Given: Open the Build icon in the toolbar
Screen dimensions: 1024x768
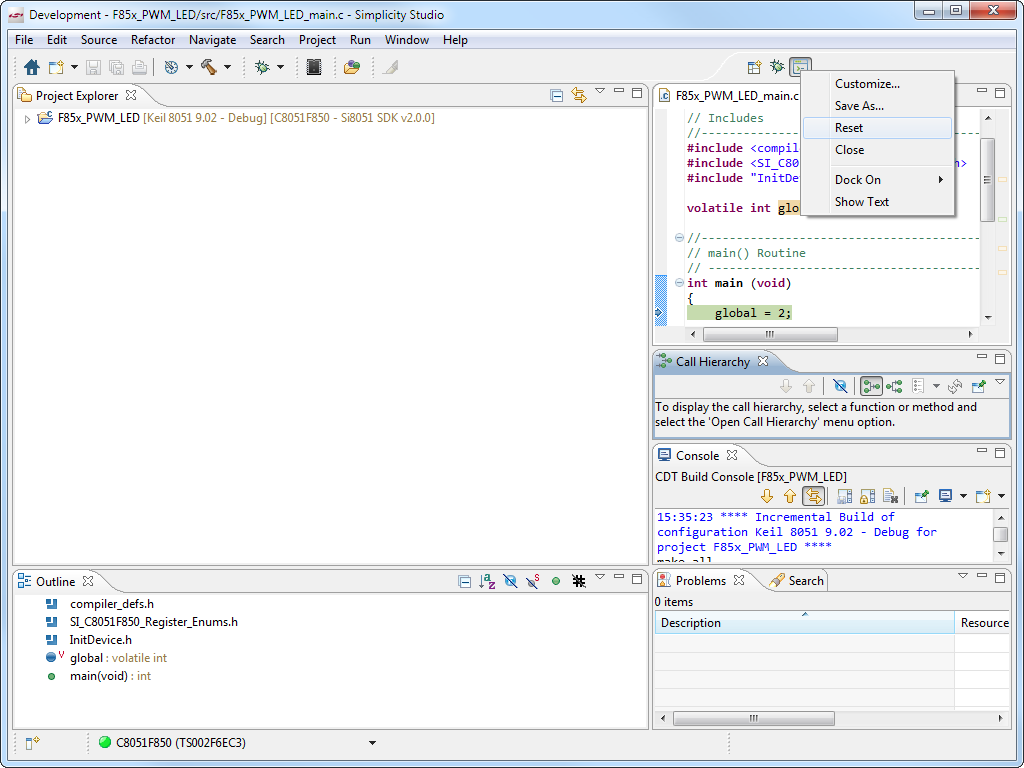Looking at the screenshot, I should click(209, 67).
